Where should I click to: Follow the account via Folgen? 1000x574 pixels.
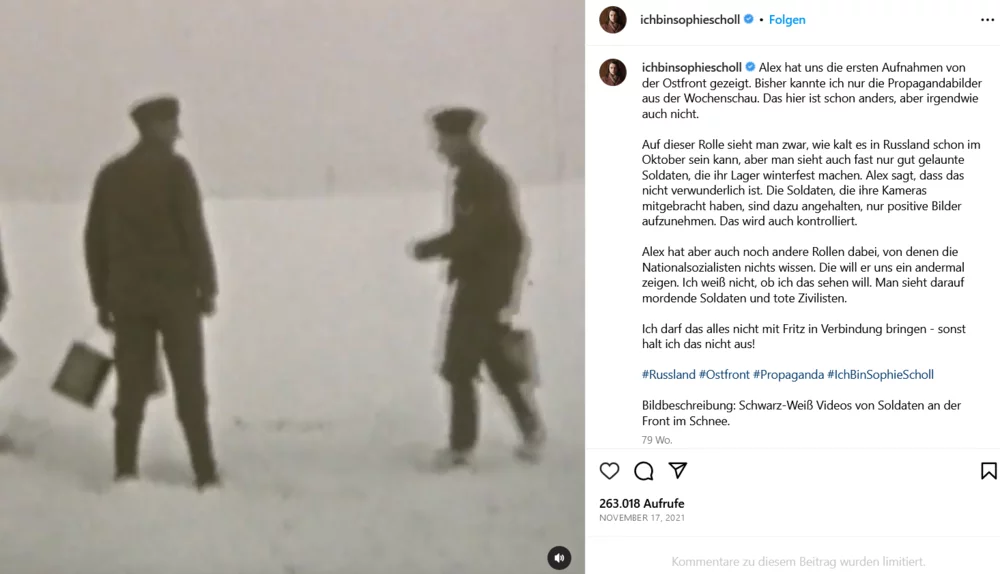point(787,20)
